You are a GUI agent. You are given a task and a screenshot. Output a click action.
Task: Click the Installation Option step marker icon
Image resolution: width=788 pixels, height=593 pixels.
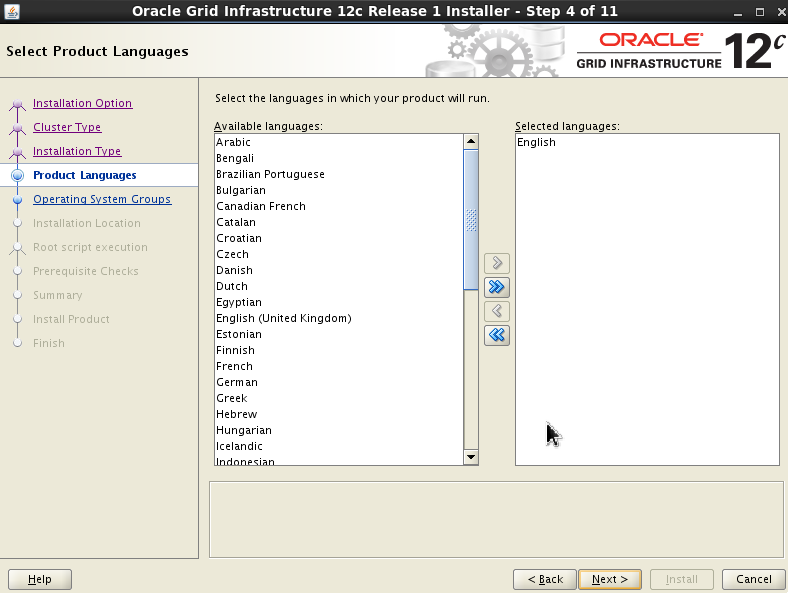pos(18,104)
